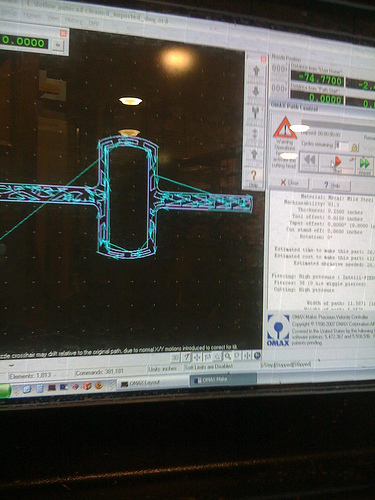Click the green fast-forward Ahead button
This screenshot has height=500, width=375.
coord(364,165)
